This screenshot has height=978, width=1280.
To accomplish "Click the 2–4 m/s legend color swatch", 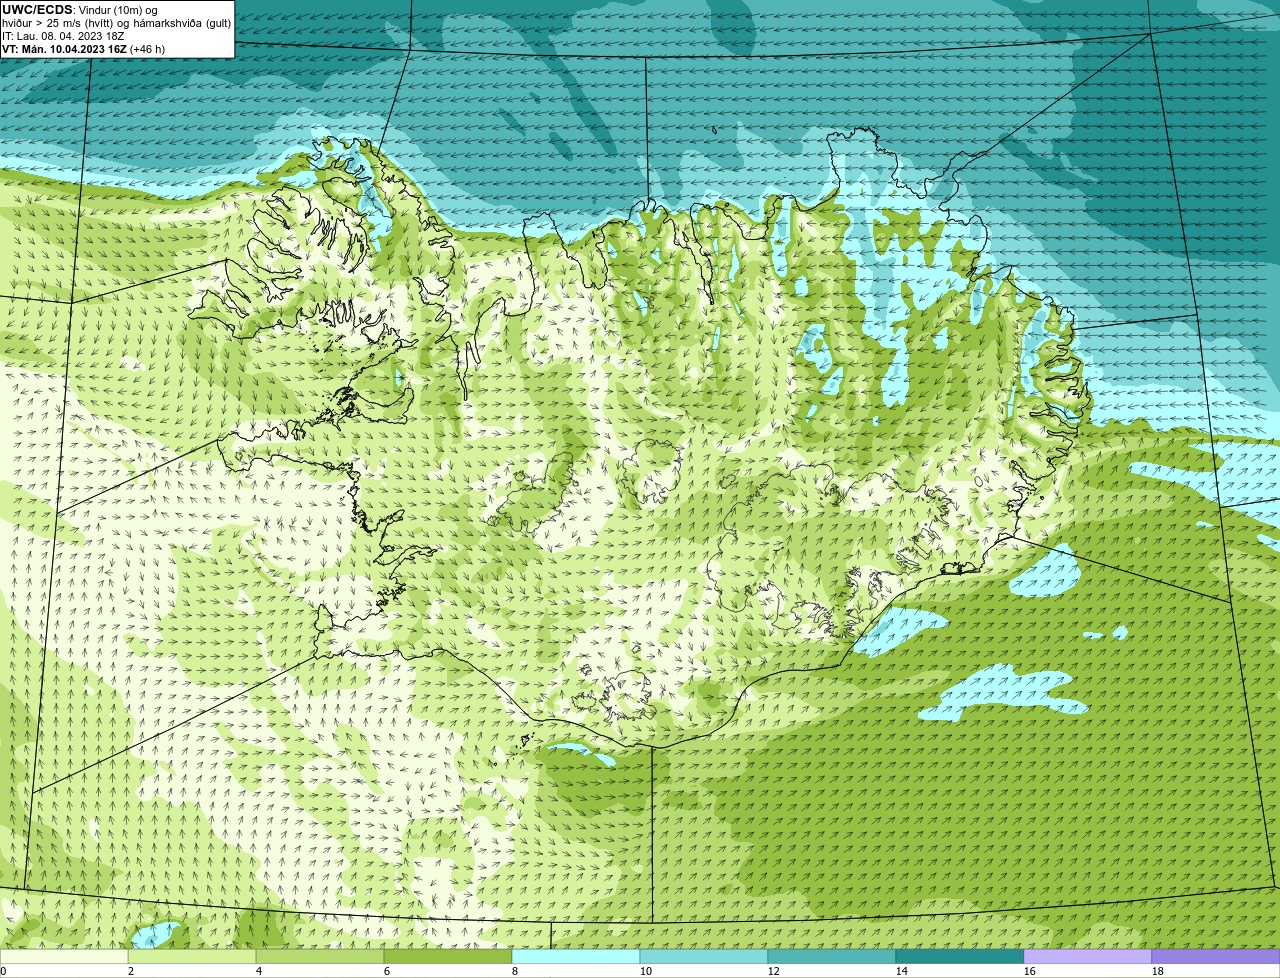I will tap(192, 957).
